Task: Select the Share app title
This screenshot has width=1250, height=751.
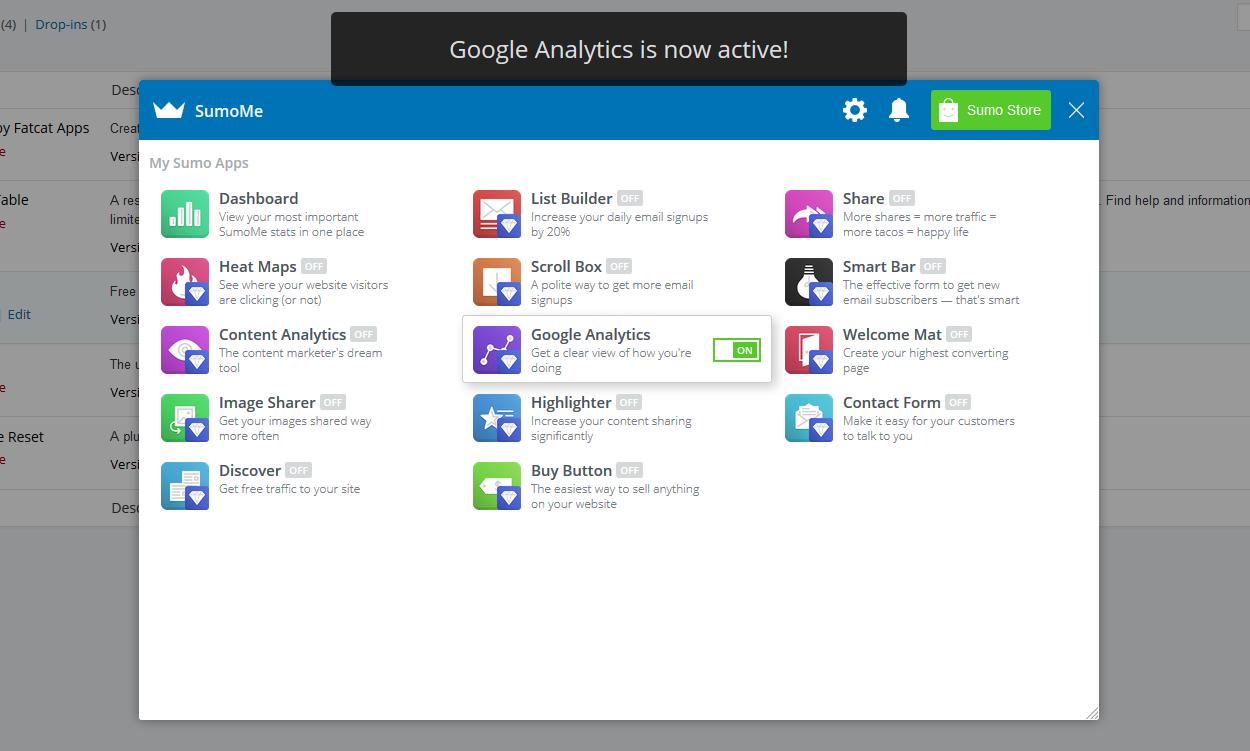Action: (864, 199)
